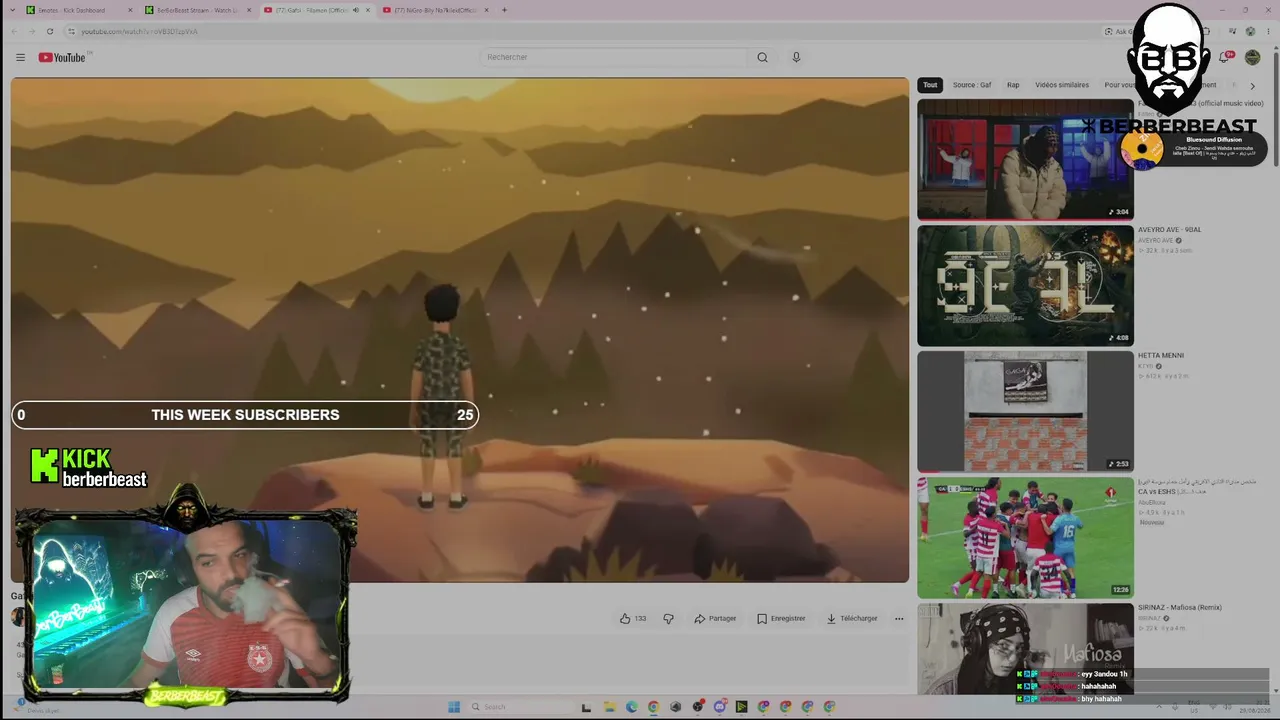
Task: Like the video with 133 likes
Action: pos(633,618)
